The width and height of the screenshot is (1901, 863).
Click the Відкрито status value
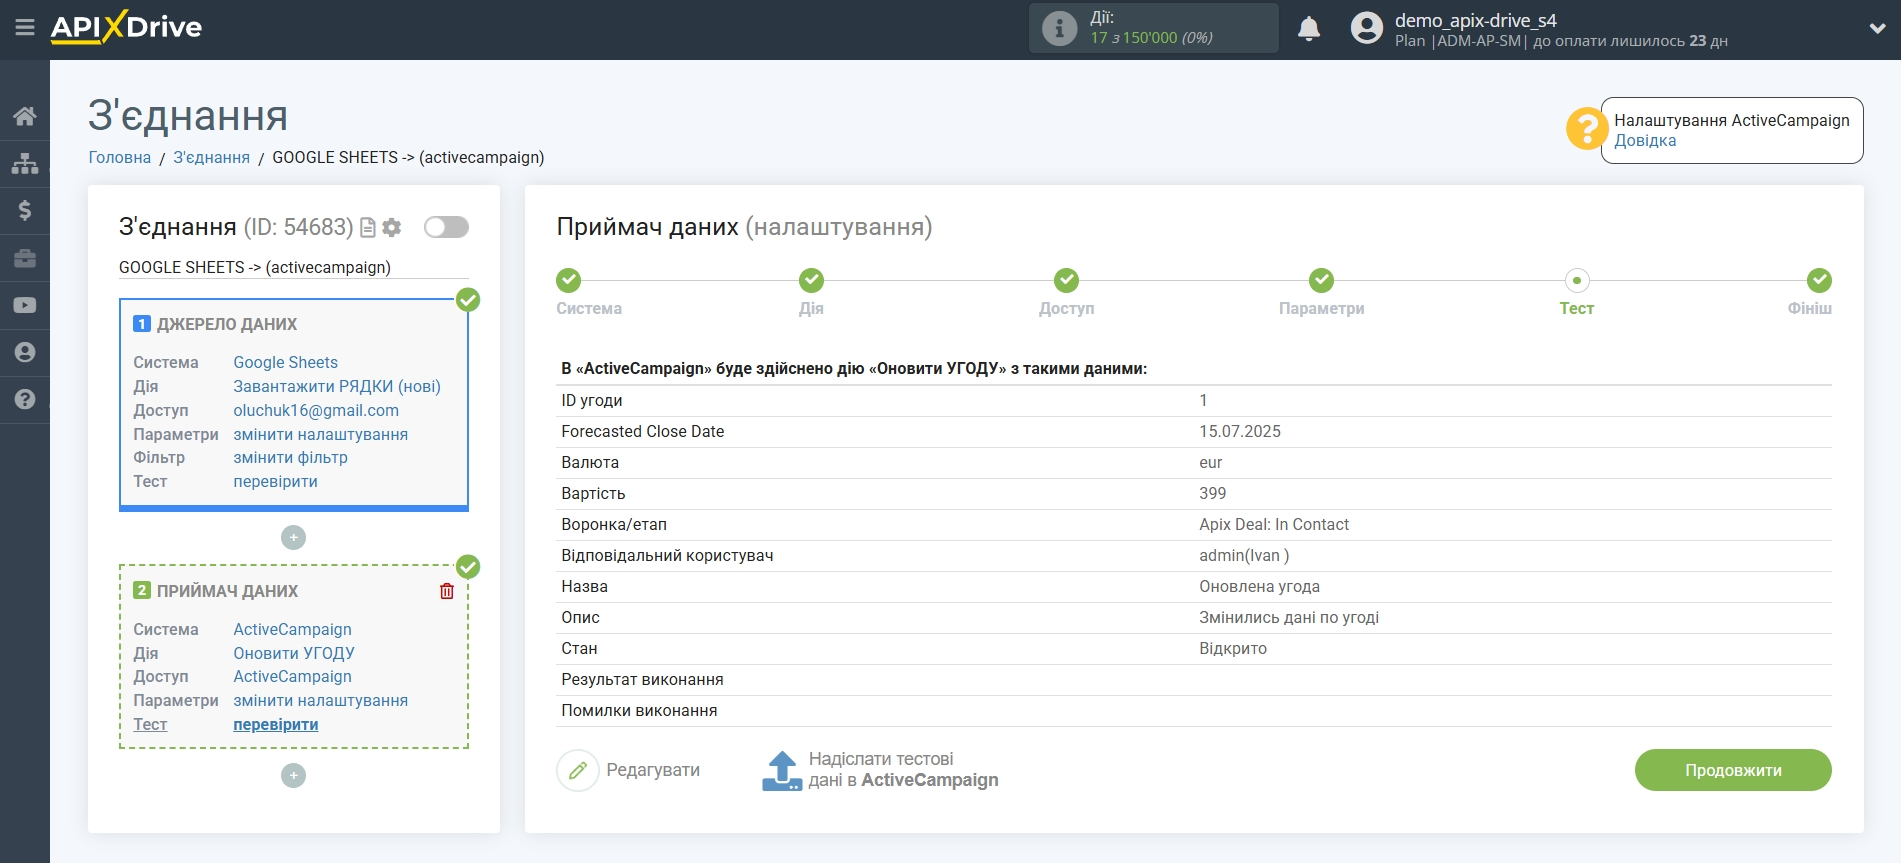pyautogui.click(x=1233, y=649)
